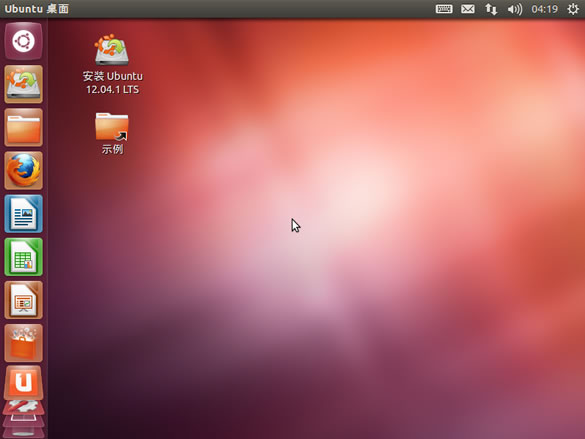
Task: Open System Settings wrench-gear icon
Action: 24,407
